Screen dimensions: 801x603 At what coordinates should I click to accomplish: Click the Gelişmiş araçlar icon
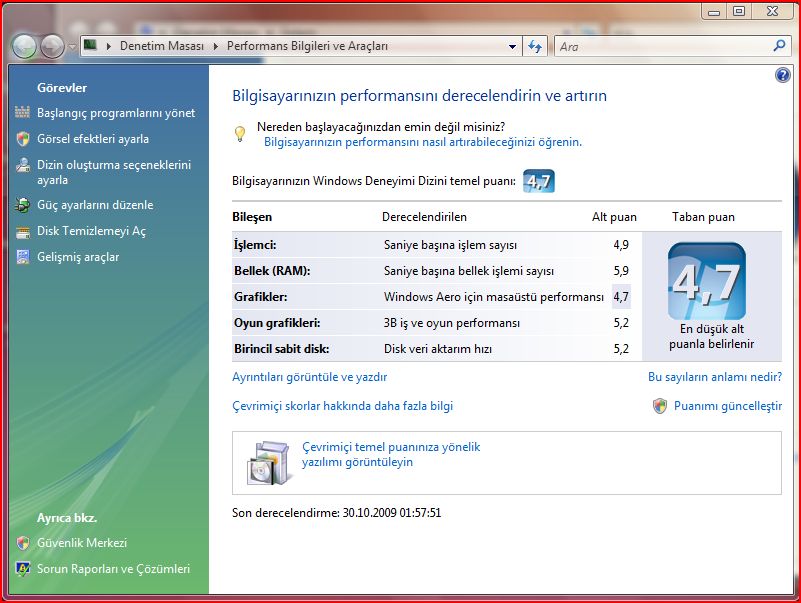pyautogui.click(x=22, y=257)
